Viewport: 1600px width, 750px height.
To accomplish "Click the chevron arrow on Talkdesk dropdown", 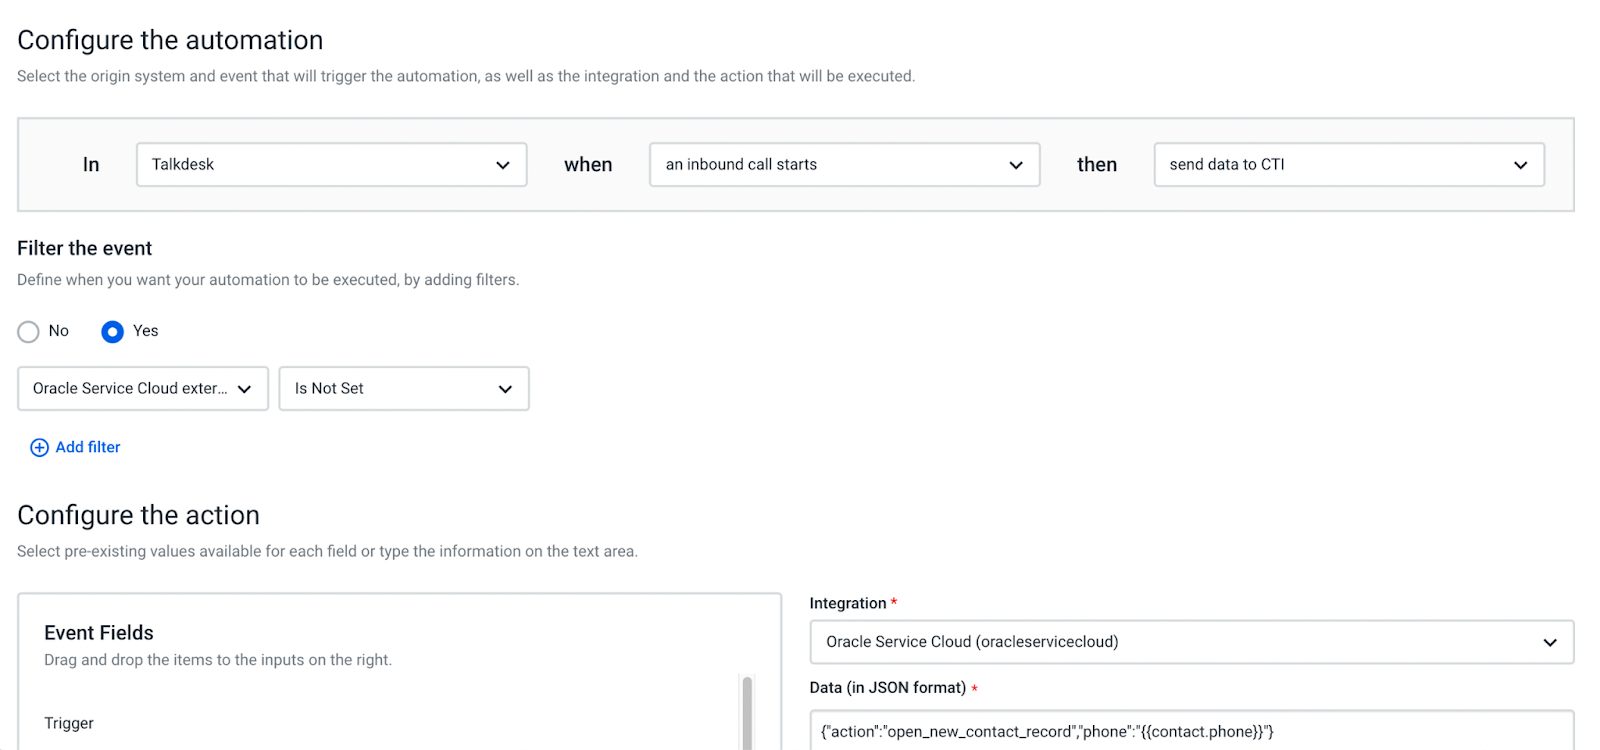I will click(x=503, y=165).
